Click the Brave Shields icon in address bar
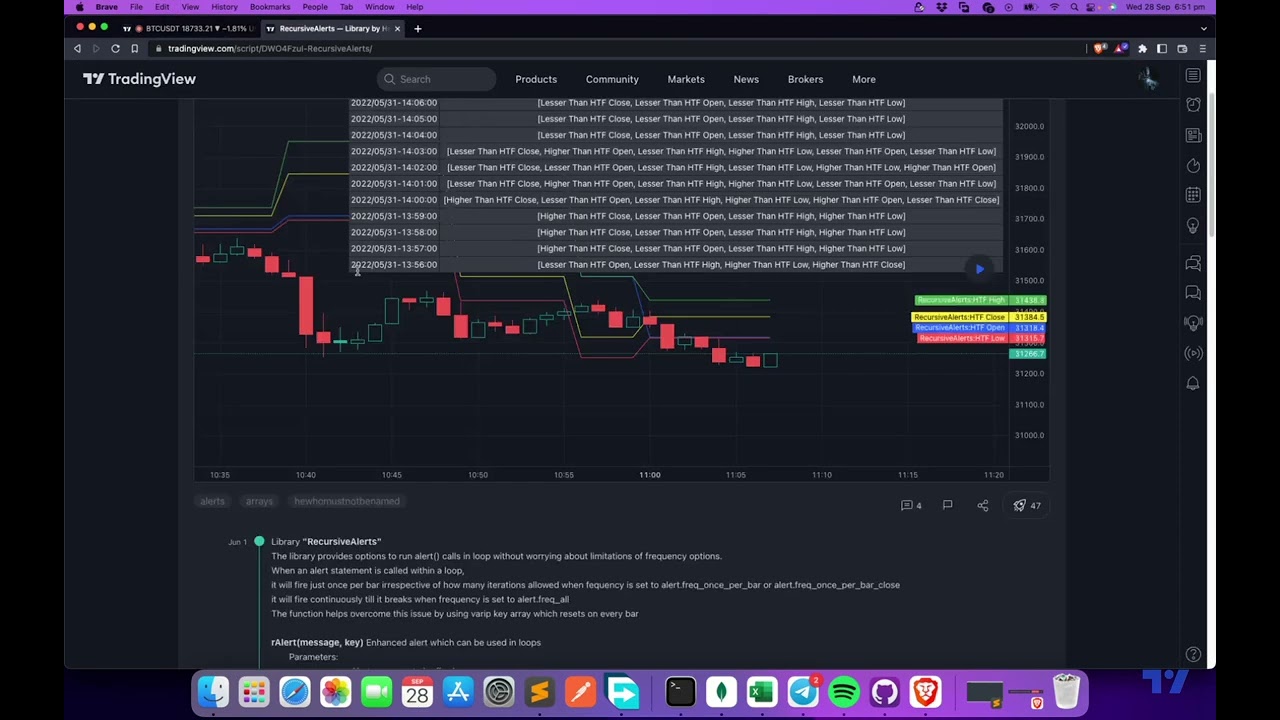Viewport: 1280px width, 720px height. [x=1100, y=48]
